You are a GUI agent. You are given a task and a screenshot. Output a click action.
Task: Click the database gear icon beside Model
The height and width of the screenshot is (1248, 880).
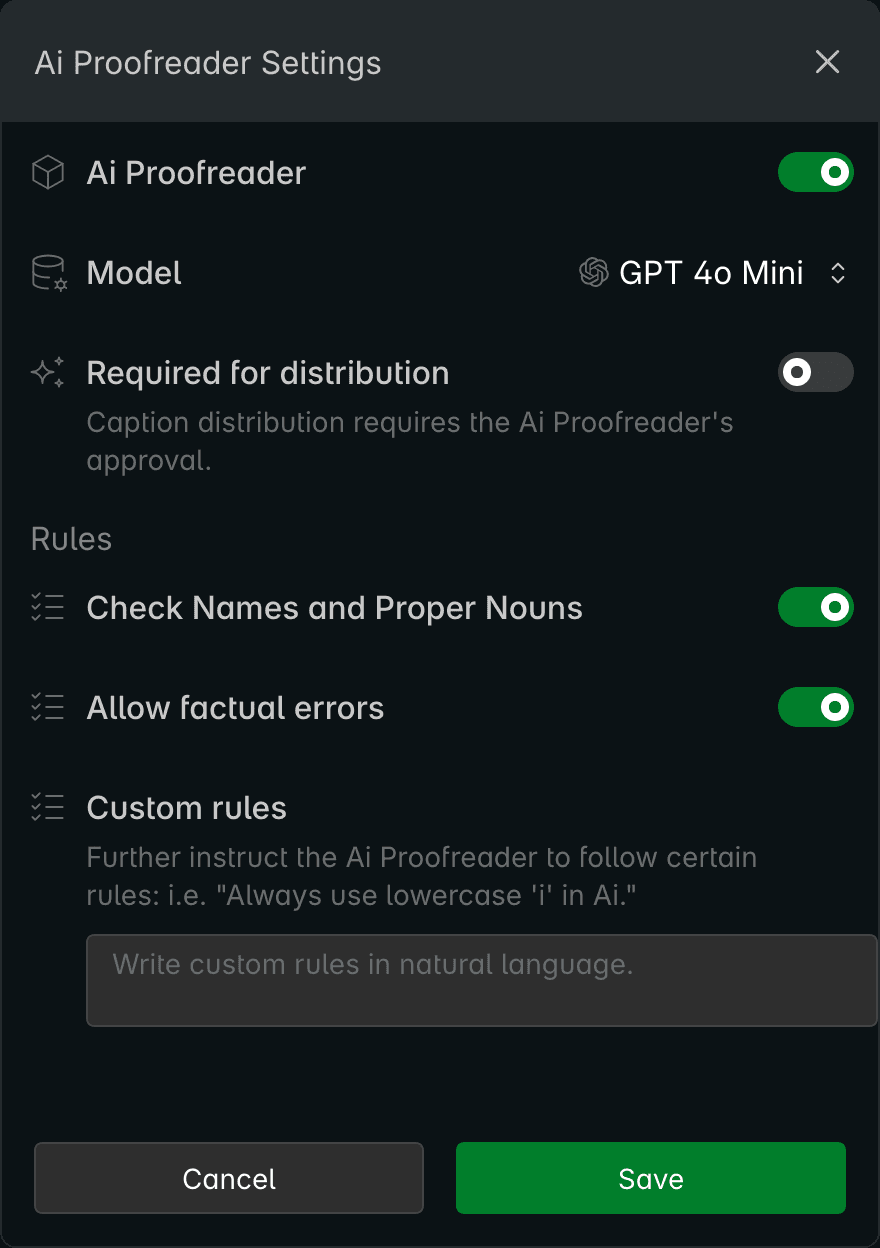coord(48,273)
